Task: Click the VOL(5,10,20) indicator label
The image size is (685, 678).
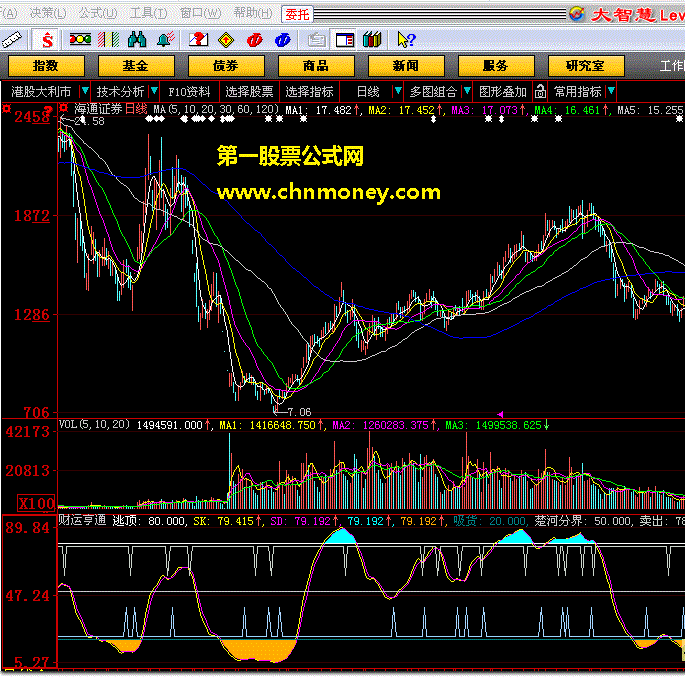Action: click(94, 424)
